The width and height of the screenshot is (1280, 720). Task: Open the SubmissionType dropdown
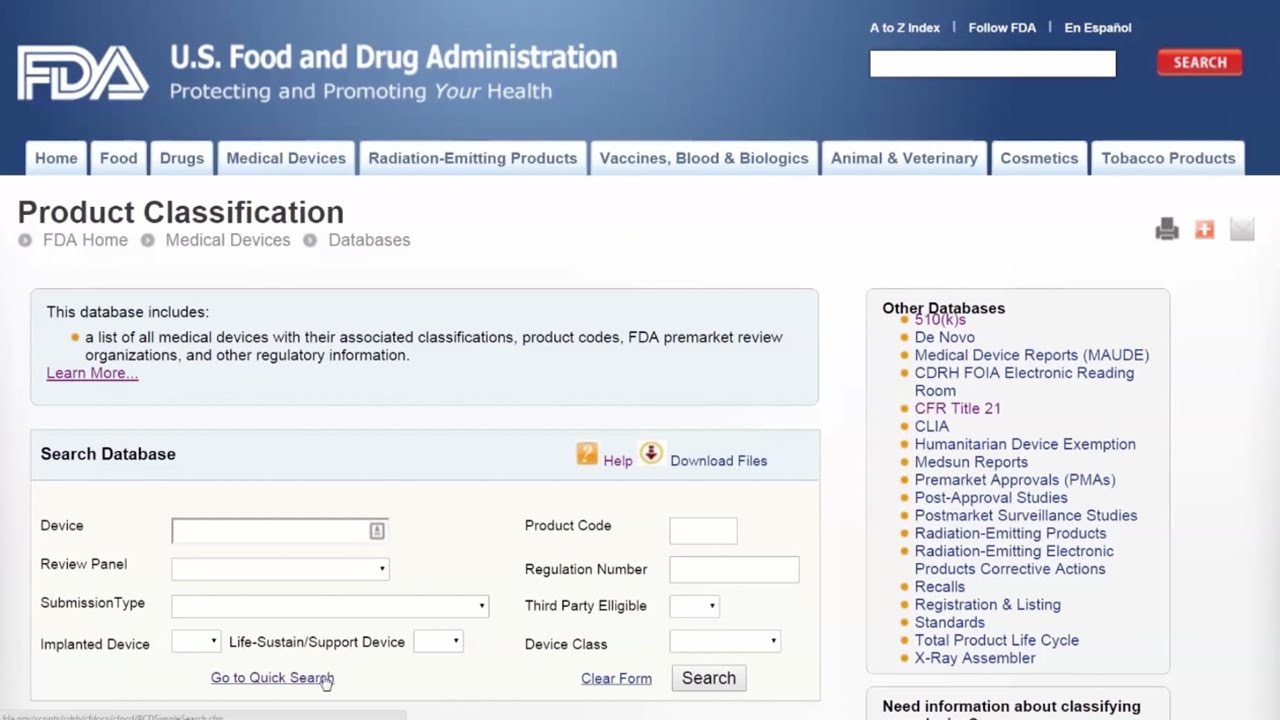(330, 606)
